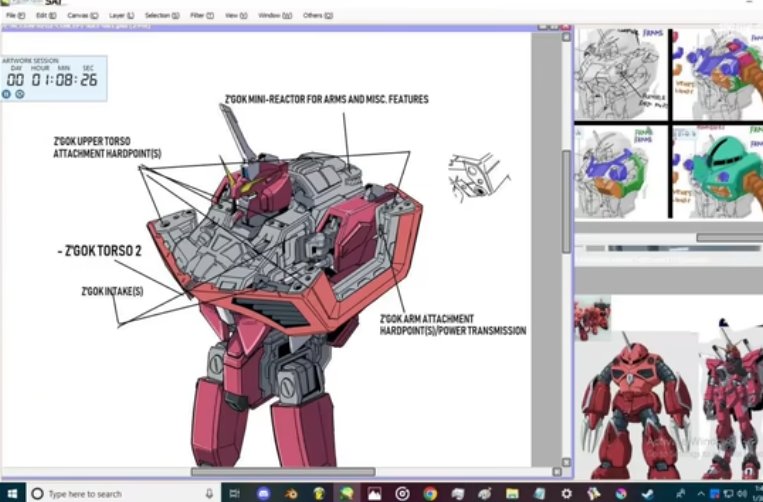Select the teal dome head sketch thumbnail

coord(718,171)
